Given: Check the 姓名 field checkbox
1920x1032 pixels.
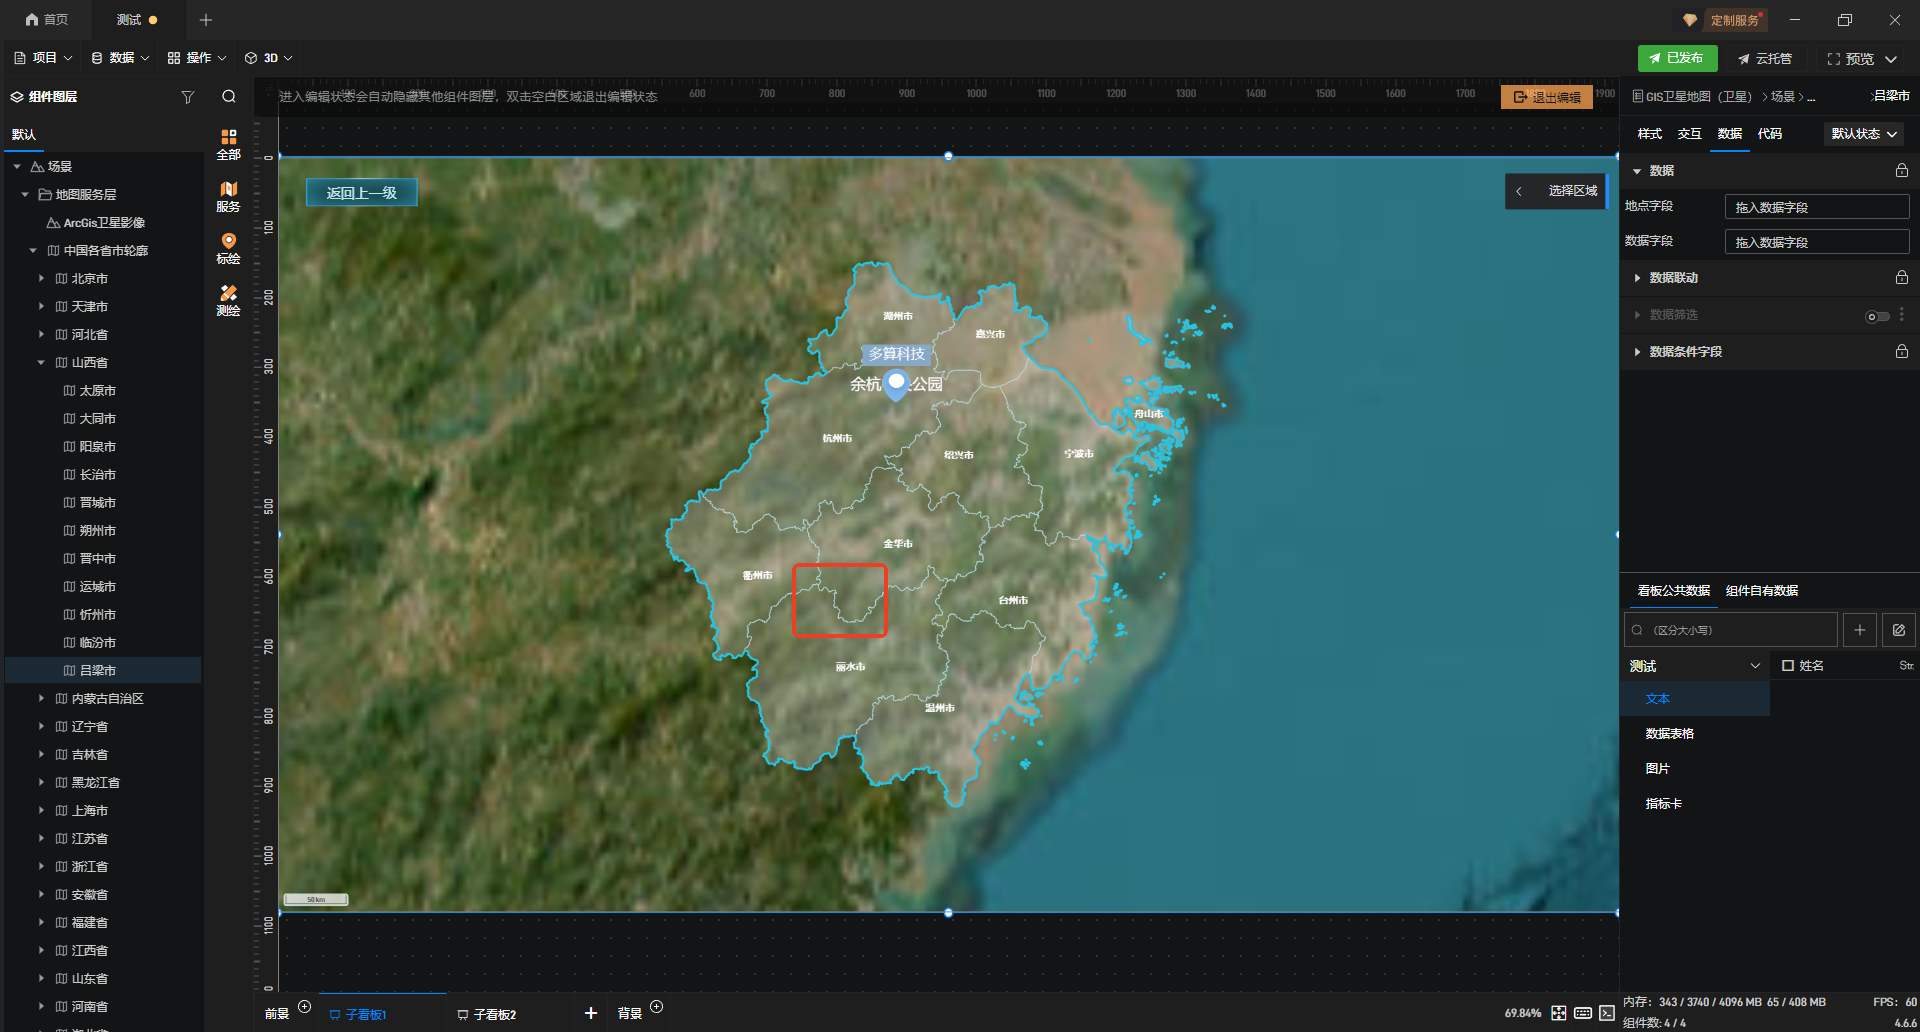Looking at the screenshot, I should click(x=1788, y=666).
